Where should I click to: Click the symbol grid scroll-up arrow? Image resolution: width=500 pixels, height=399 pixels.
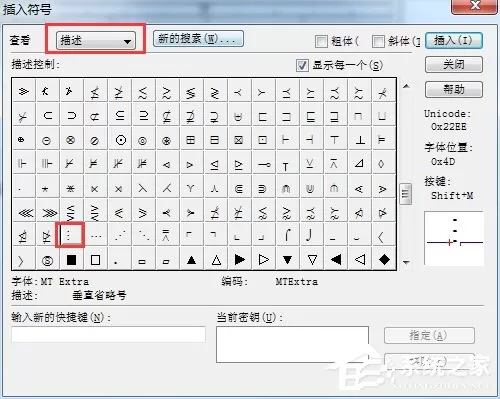tap(406, 86)
